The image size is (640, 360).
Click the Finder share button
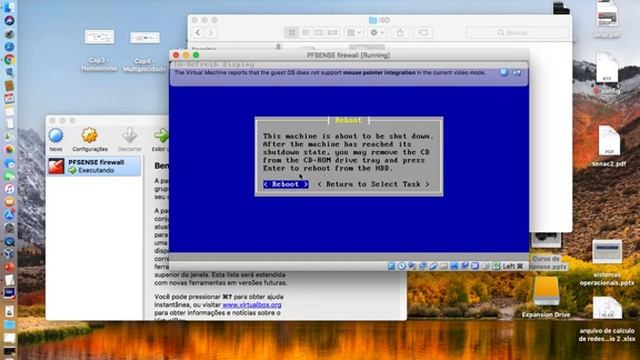[400, 33]
